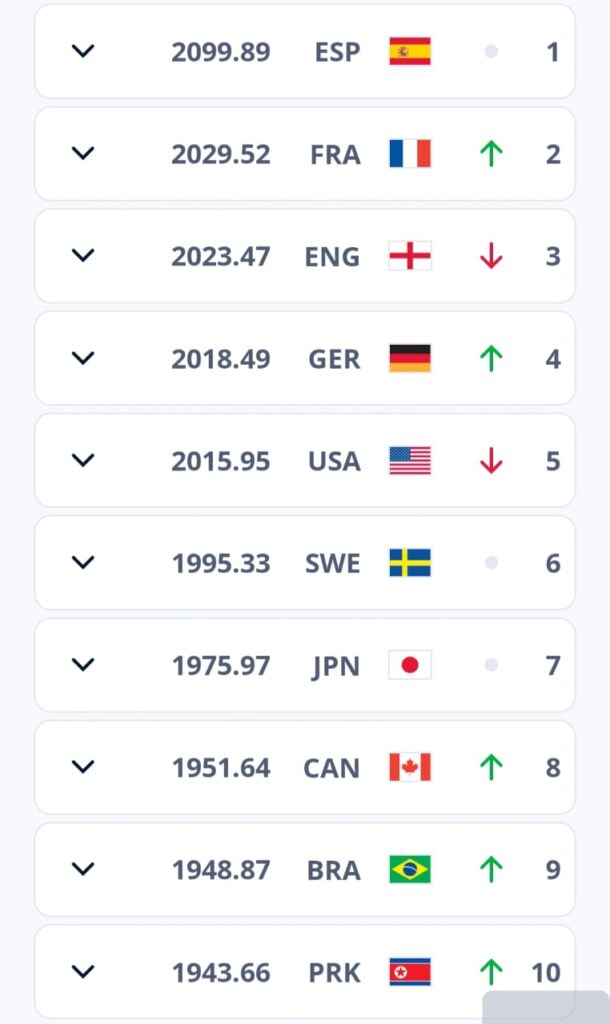Click the France flag icon

point(410,154)
